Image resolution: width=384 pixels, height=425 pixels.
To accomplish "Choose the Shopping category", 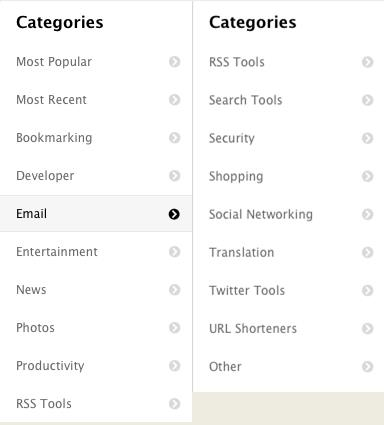I will coord(289,176).
